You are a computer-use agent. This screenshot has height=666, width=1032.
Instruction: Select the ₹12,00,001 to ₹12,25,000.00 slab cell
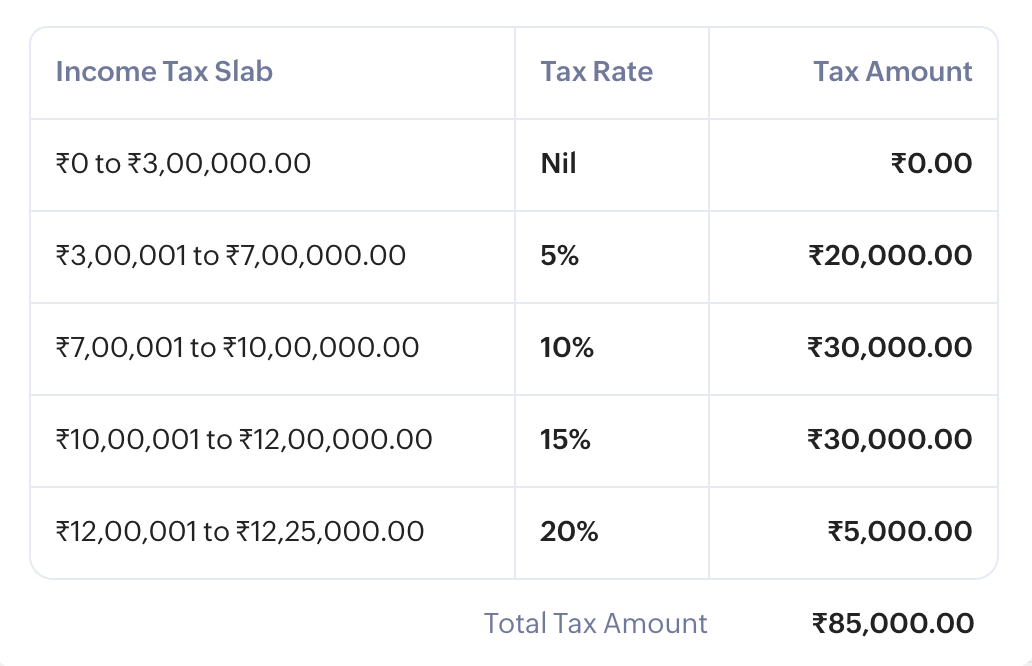[240, 532]
